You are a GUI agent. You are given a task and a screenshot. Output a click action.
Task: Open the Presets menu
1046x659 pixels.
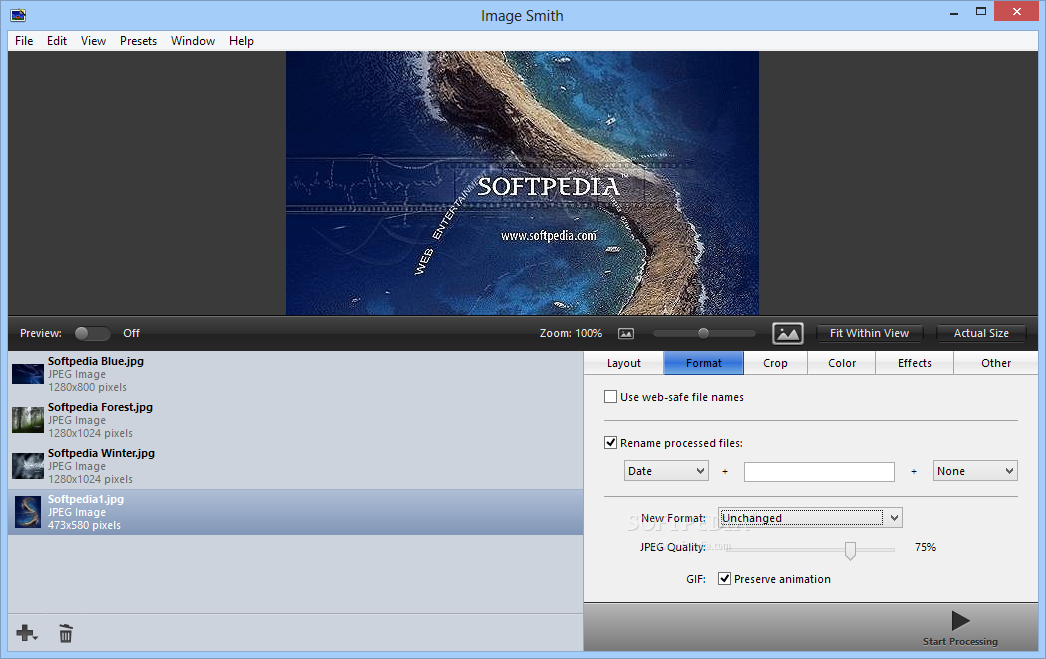(x=138, y=41)
